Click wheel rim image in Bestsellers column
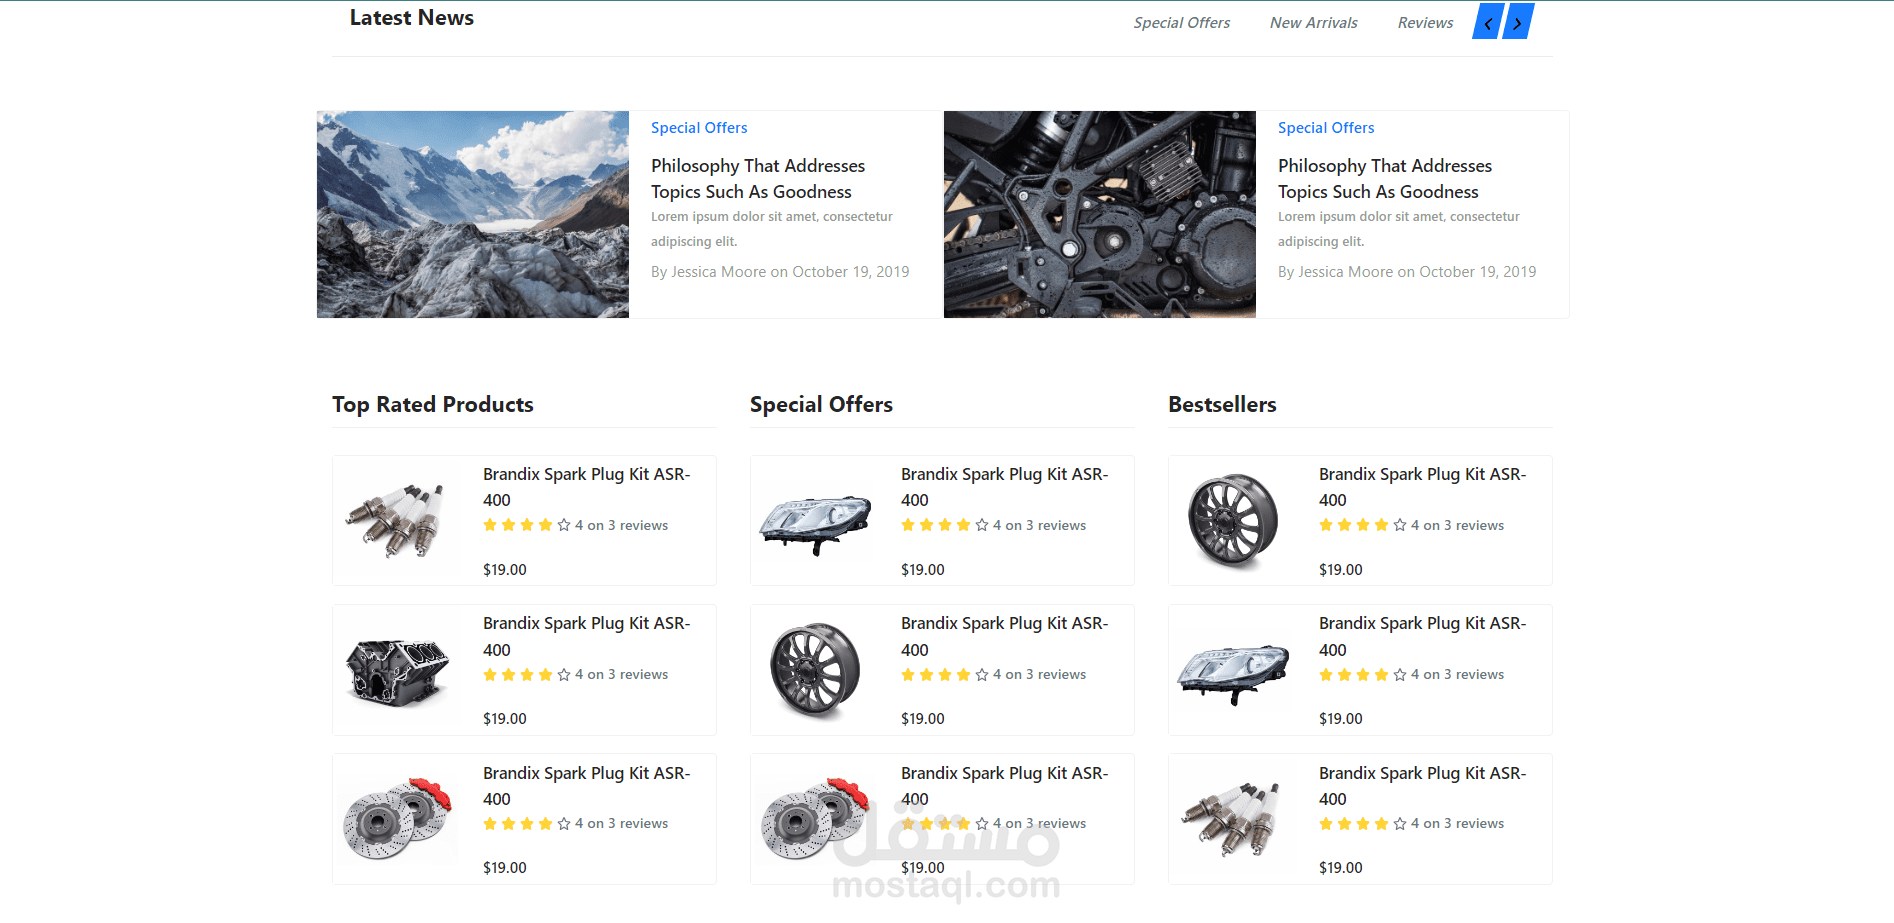Viewport: 1894px width, 923px height. point(1232,520)
